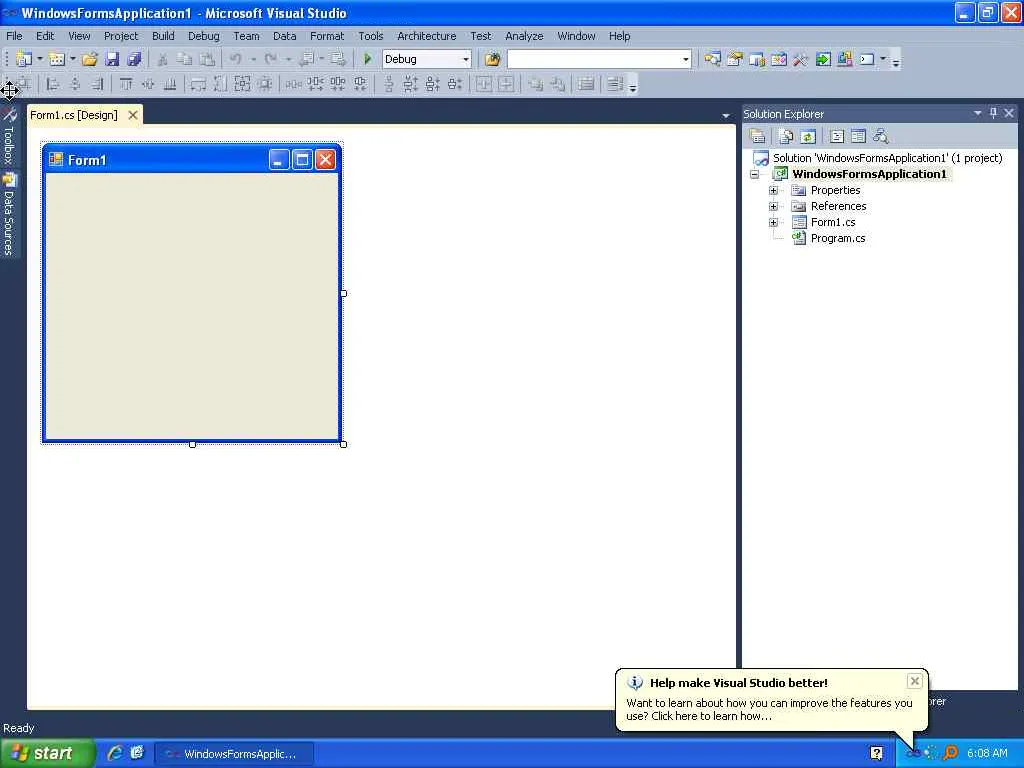Launch Internet Explorer from quick launch
This screenshot has height=768, width=1024.
pyautogui.click(x=115, y=753)
